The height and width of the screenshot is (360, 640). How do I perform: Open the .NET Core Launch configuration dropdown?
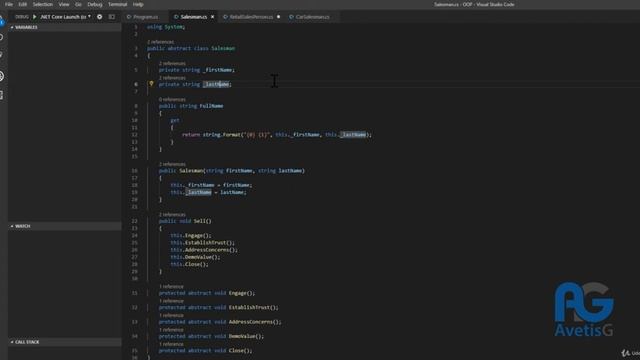click(65, 17)
